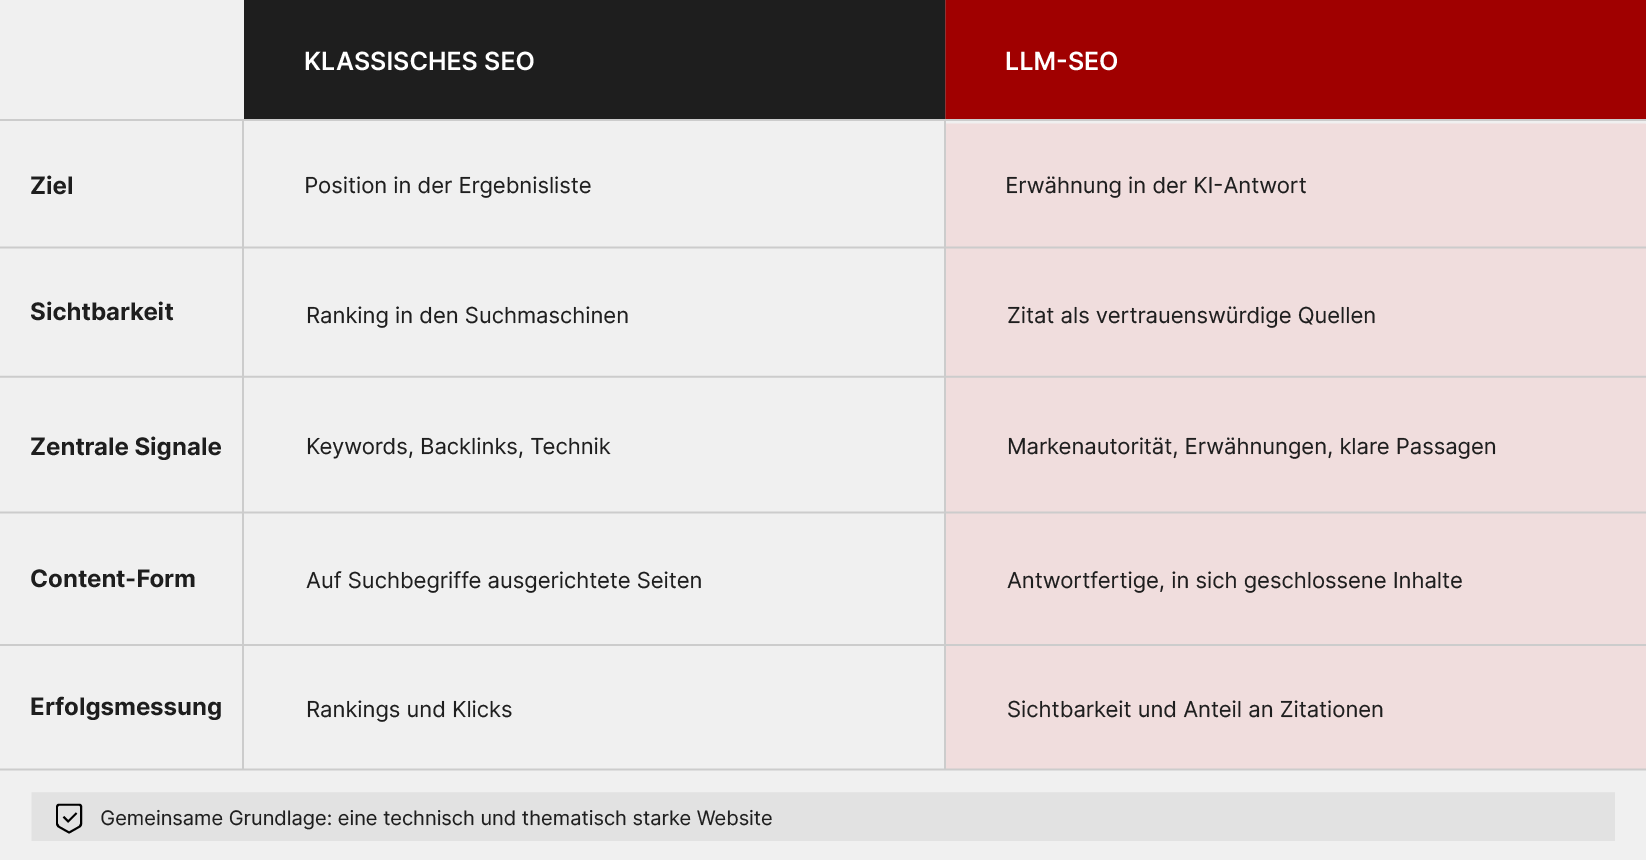Click 'Sichtbarkeit und Anteil an Zitationen' cell
Screen dimensions: 1646x860
pyautogui.click(x=1295, y=708)
